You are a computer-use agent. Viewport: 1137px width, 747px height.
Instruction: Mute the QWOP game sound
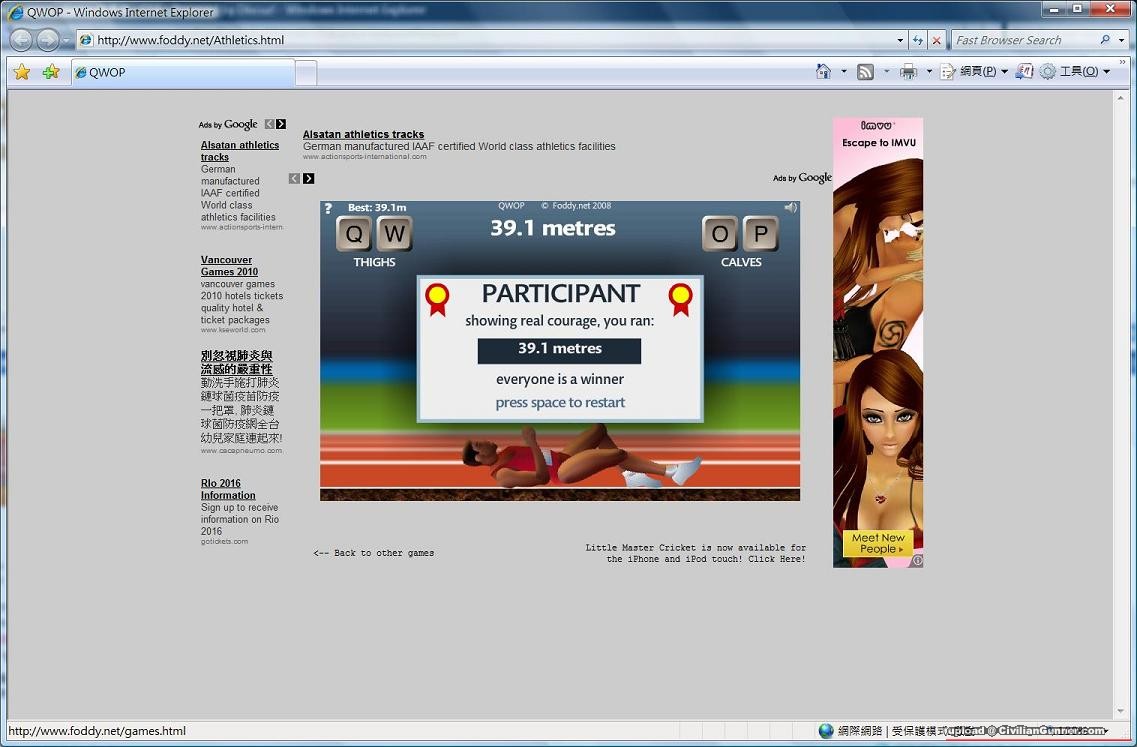[x=790, y=207]
